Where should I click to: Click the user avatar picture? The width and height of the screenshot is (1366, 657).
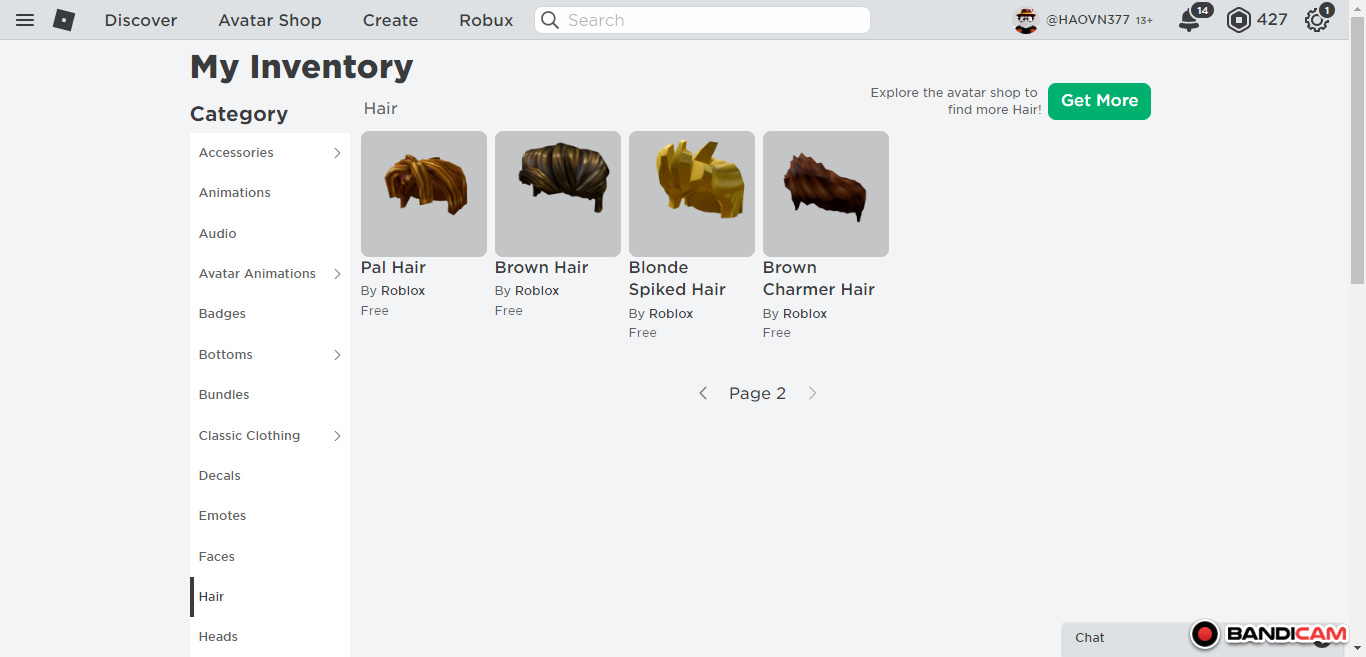point(1026,20)
